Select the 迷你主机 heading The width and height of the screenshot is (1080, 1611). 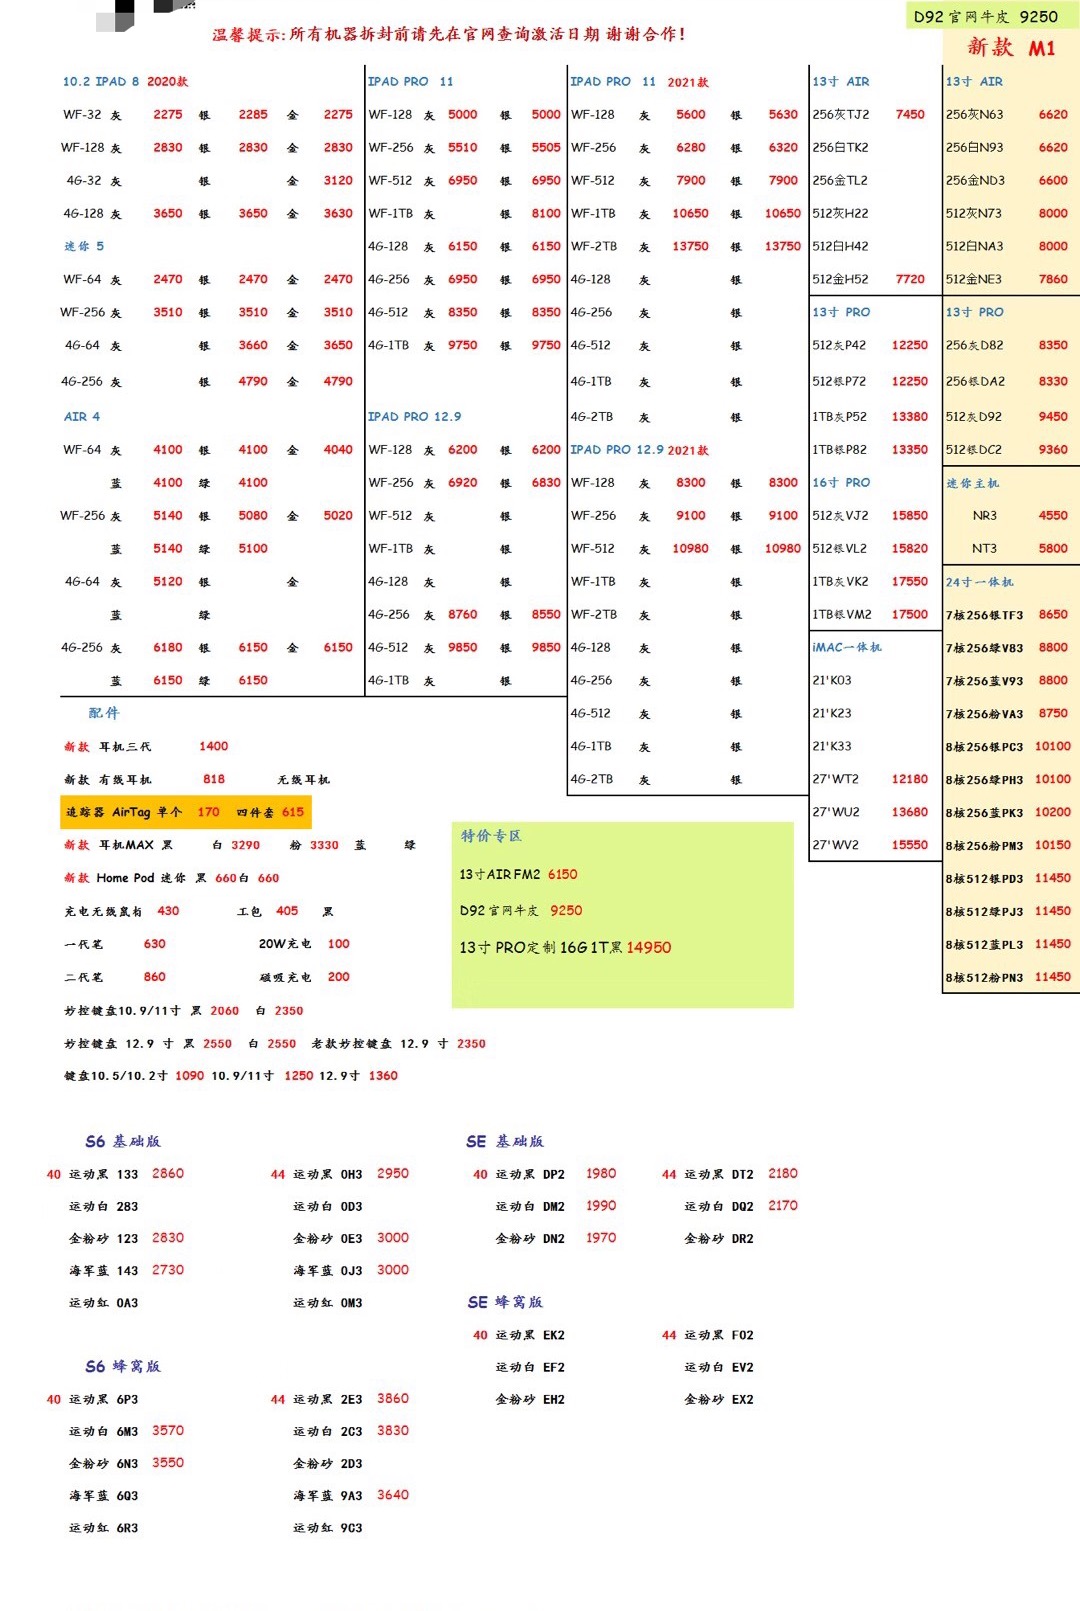(x=973, y=483)
